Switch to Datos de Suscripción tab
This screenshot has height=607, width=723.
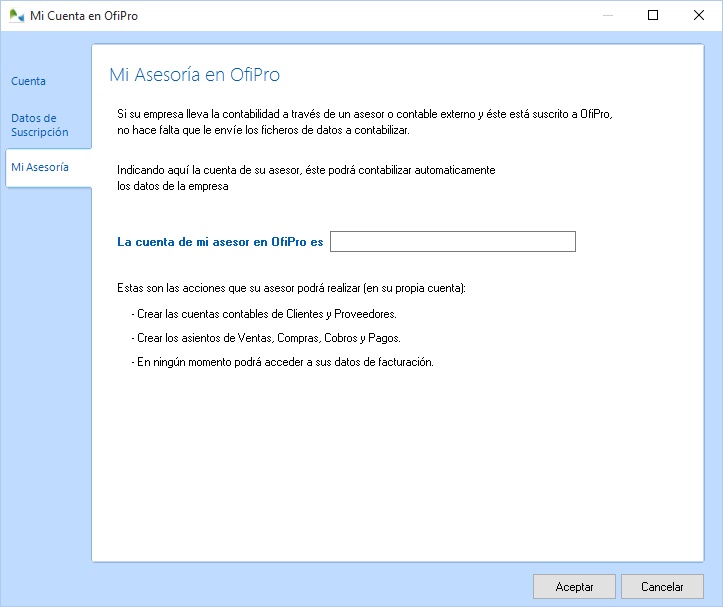(x=40, y=125)
